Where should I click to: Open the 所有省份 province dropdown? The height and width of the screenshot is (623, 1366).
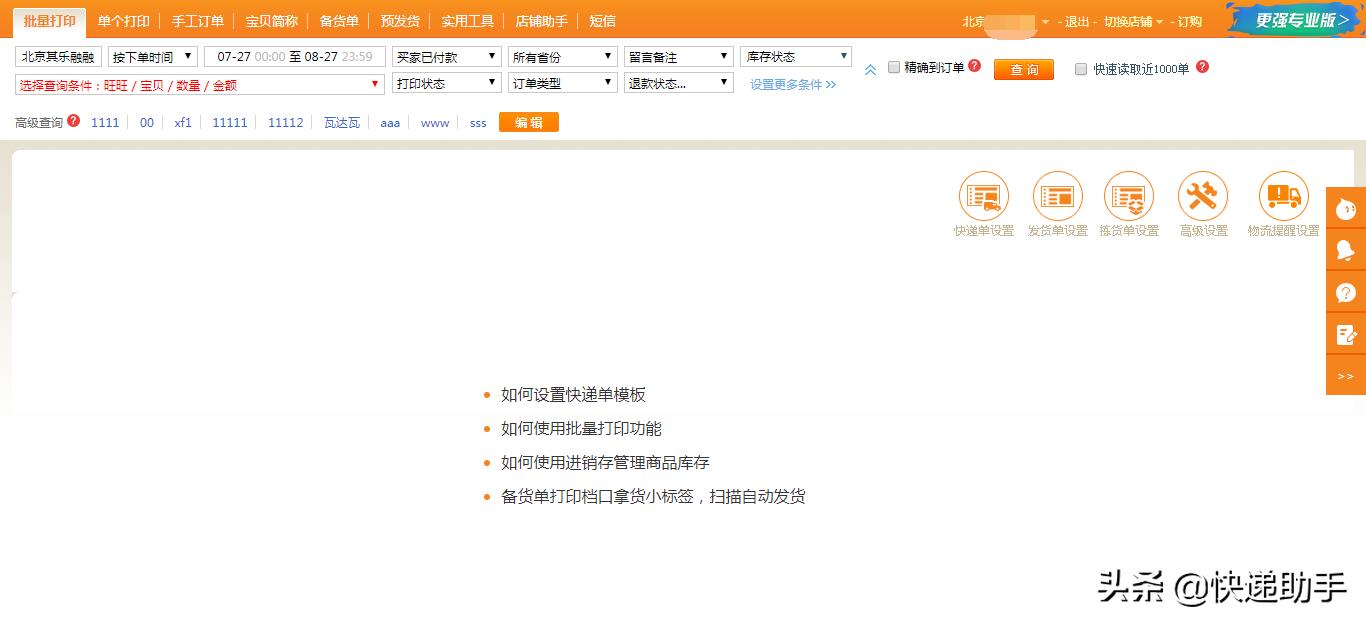562,56
